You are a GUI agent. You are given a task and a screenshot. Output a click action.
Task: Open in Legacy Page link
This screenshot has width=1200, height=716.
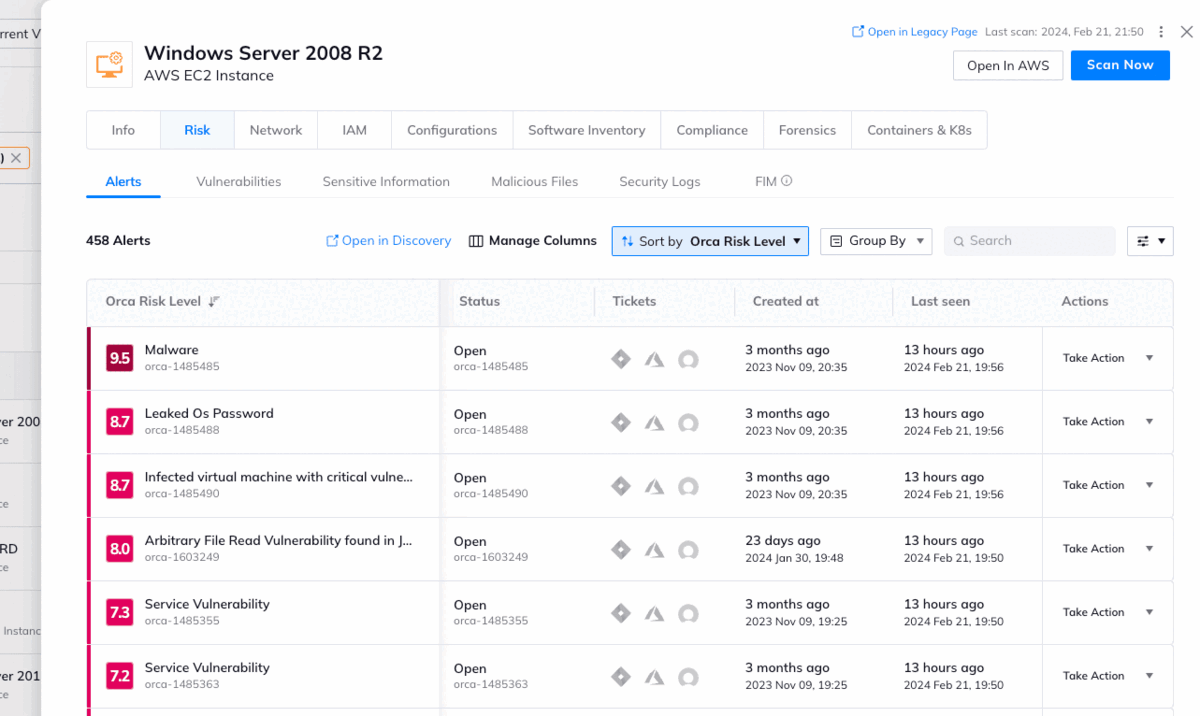coord(914,32)
